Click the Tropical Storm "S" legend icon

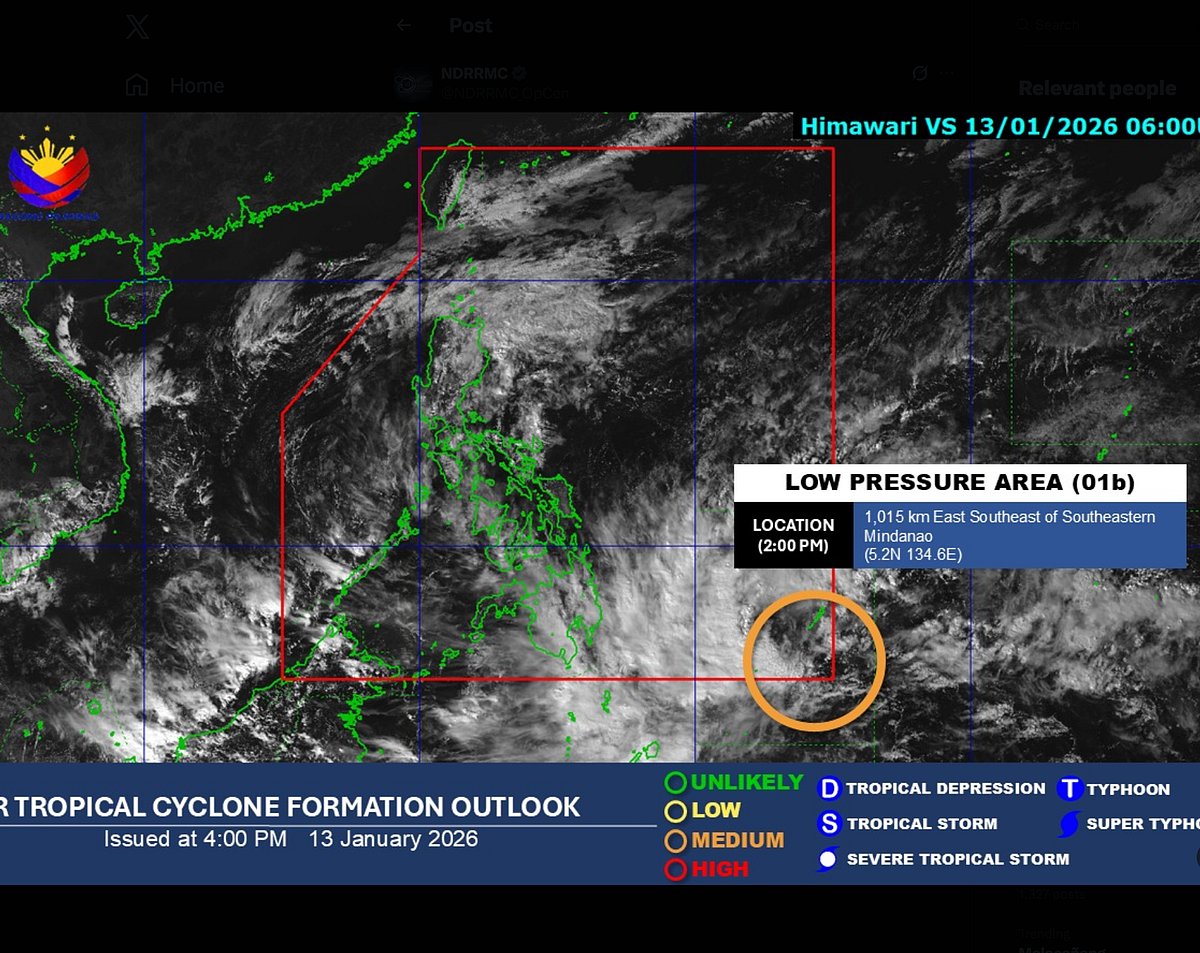(828, 824)
